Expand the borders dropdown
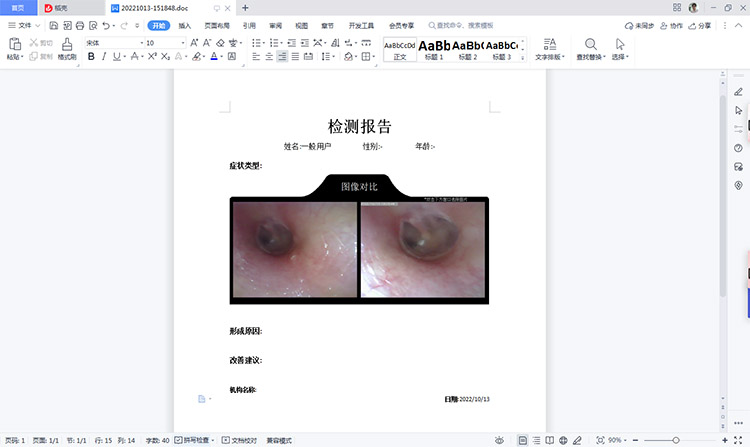Screen dimensions: 750x447 (x=373, y=57)
